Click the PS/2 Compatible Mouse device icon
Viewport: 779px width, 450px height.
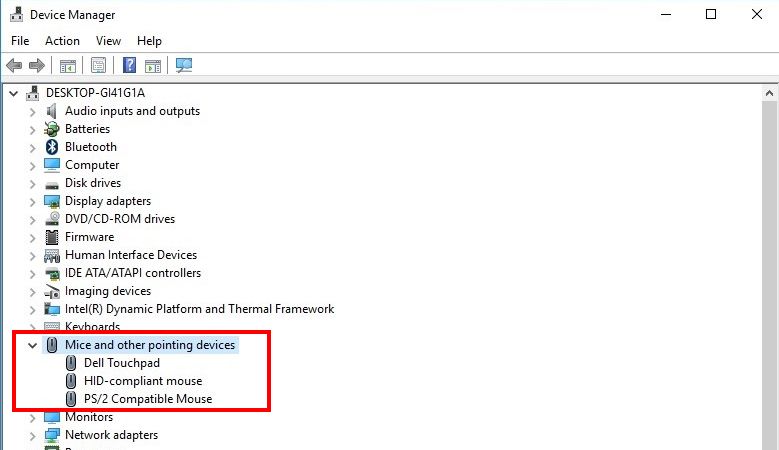71,399
